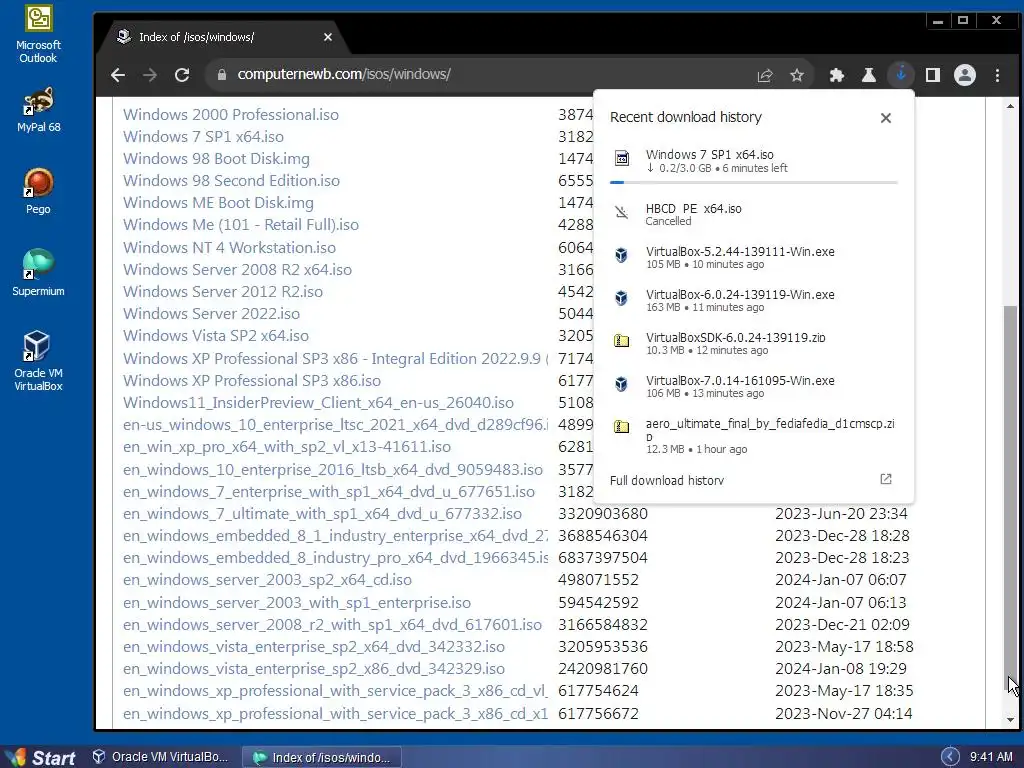Click the 9:41 AM taskbar clock
The height and width of the screenshot is (768, 1024).
click(991, 758)
